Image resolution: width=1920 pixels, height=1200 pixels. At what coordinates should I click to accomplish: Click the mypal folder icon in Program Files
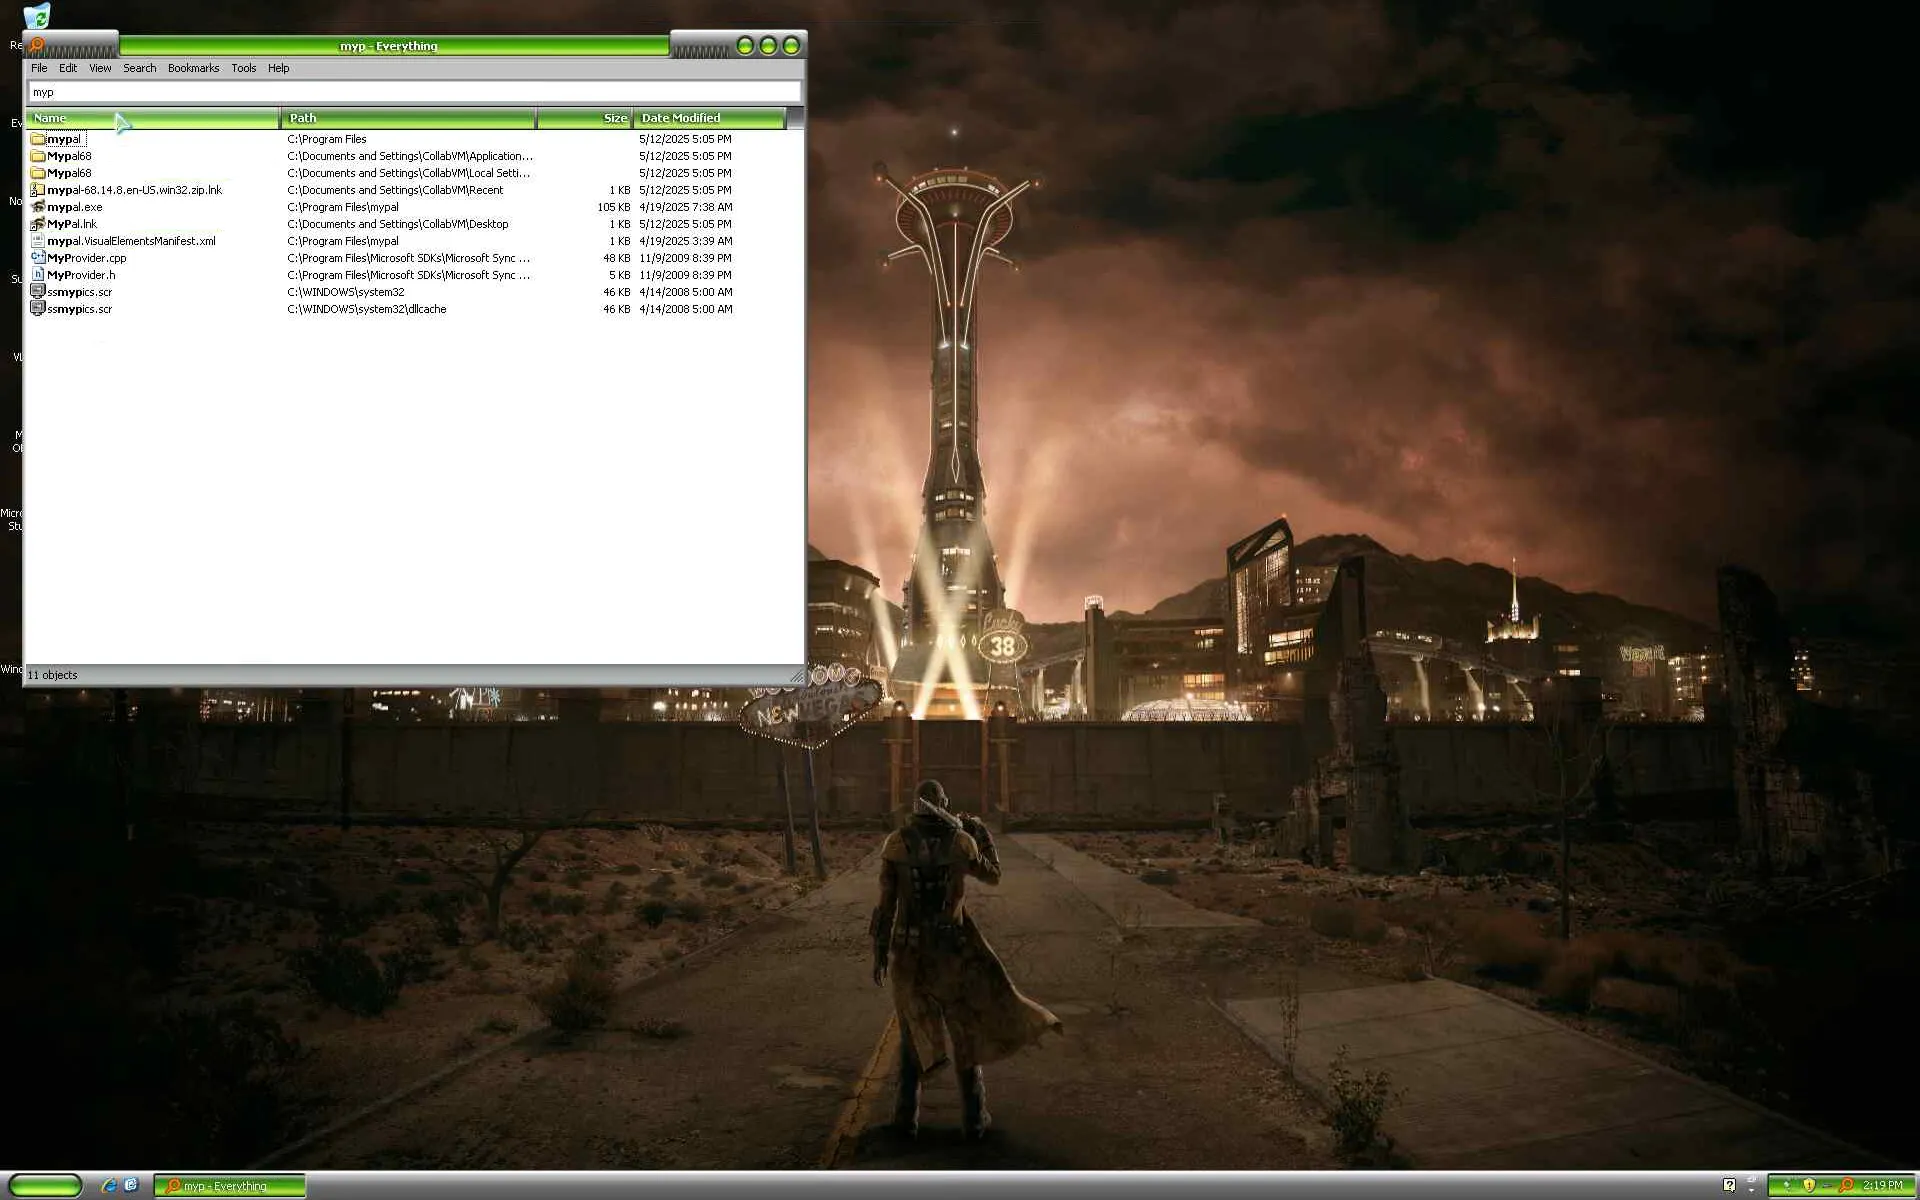(x=38, y=139)
